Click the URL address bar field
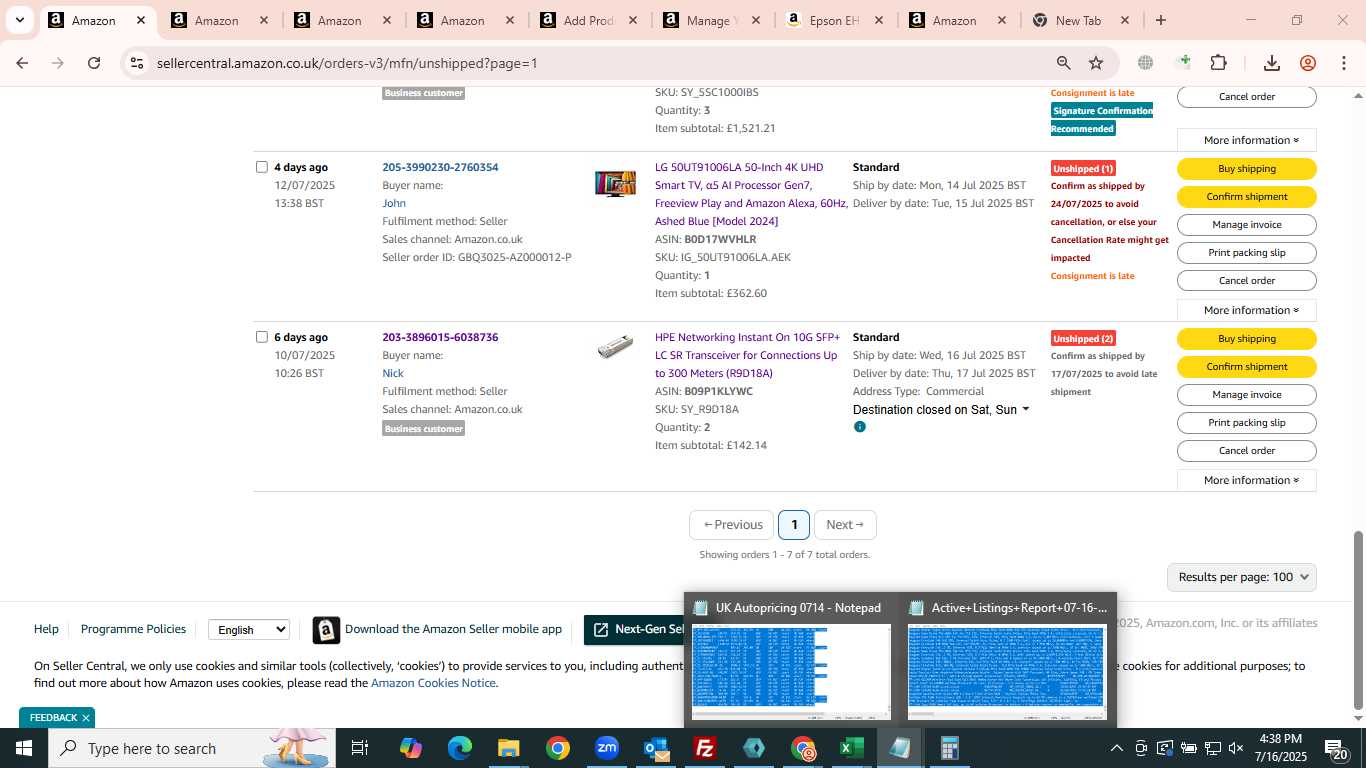 pos(600,63)
